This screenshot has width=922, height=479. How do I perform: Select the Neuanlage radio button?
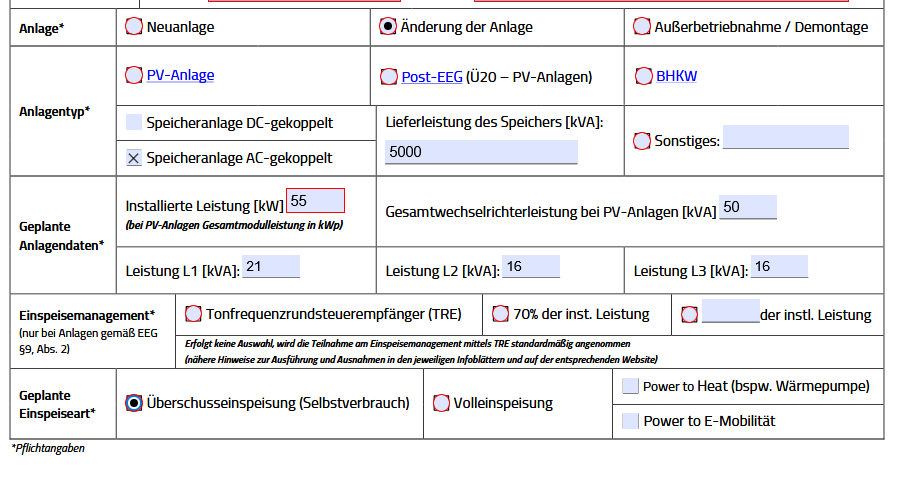coord(134,27)
